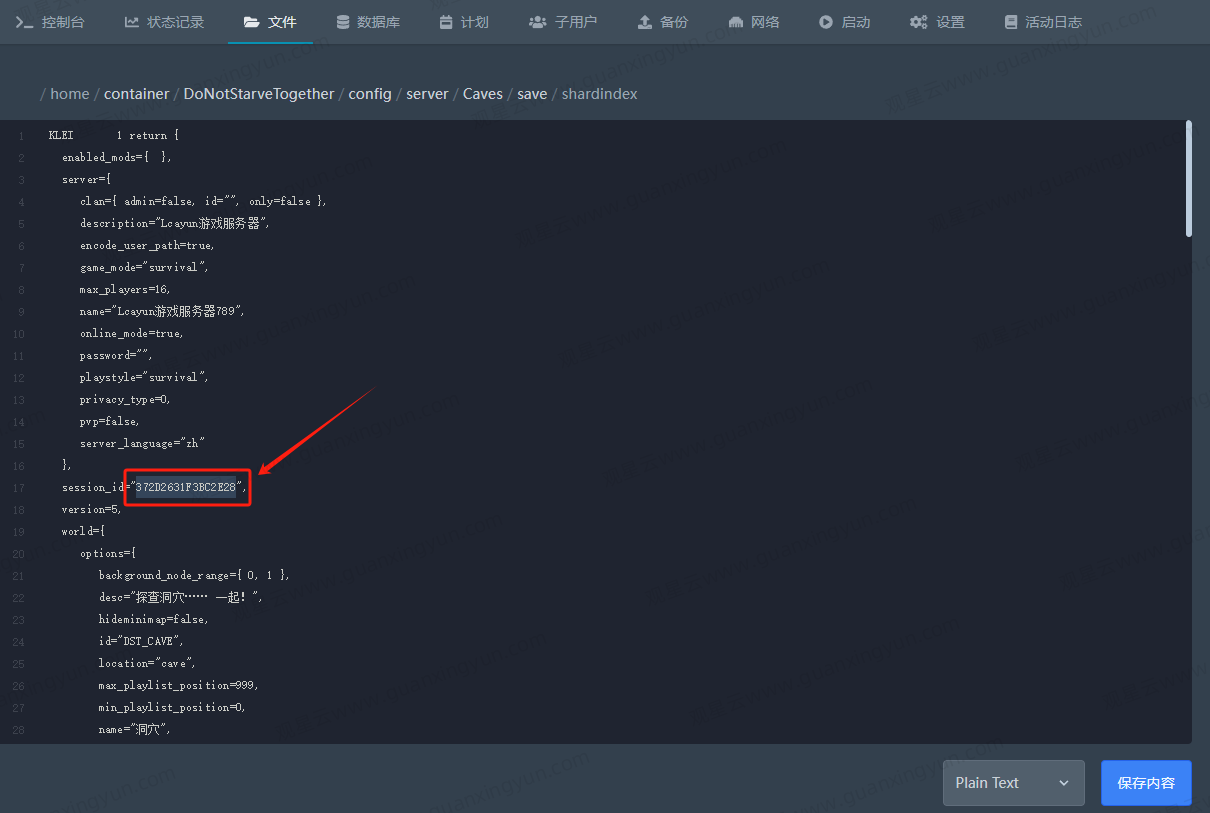This screenshot has height=813, width=1210.
Task: Click the console terminal icon in navbar
Action: [25, 22]
